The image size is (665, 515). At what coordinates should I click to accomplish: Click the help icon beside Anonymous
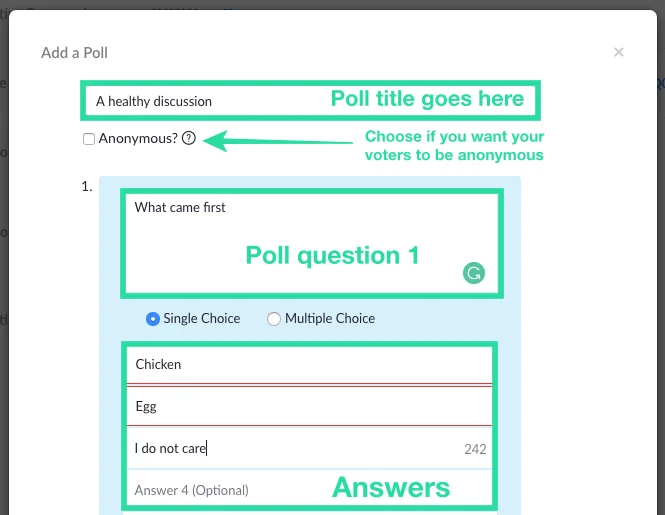[x=189, y=139]
